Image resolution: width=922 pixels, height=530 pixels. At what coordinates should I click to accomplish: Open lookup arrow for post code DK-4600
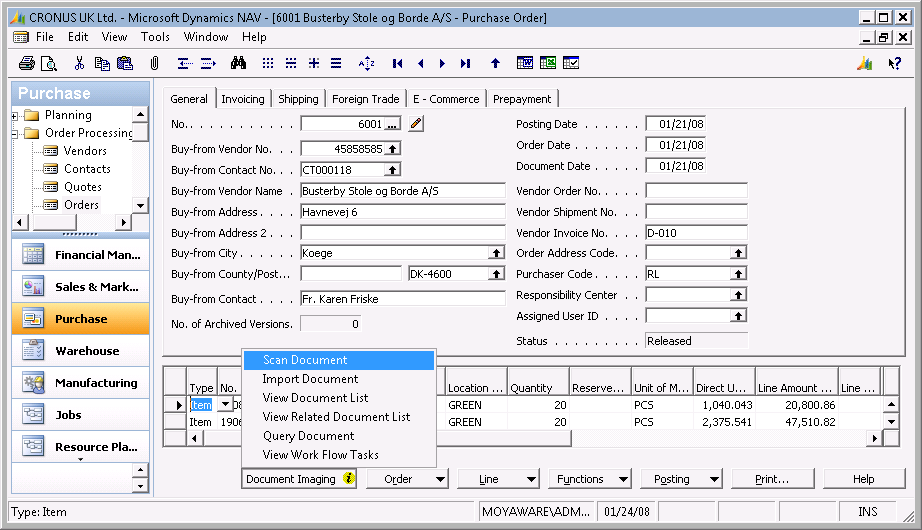(x=497, y=274)
